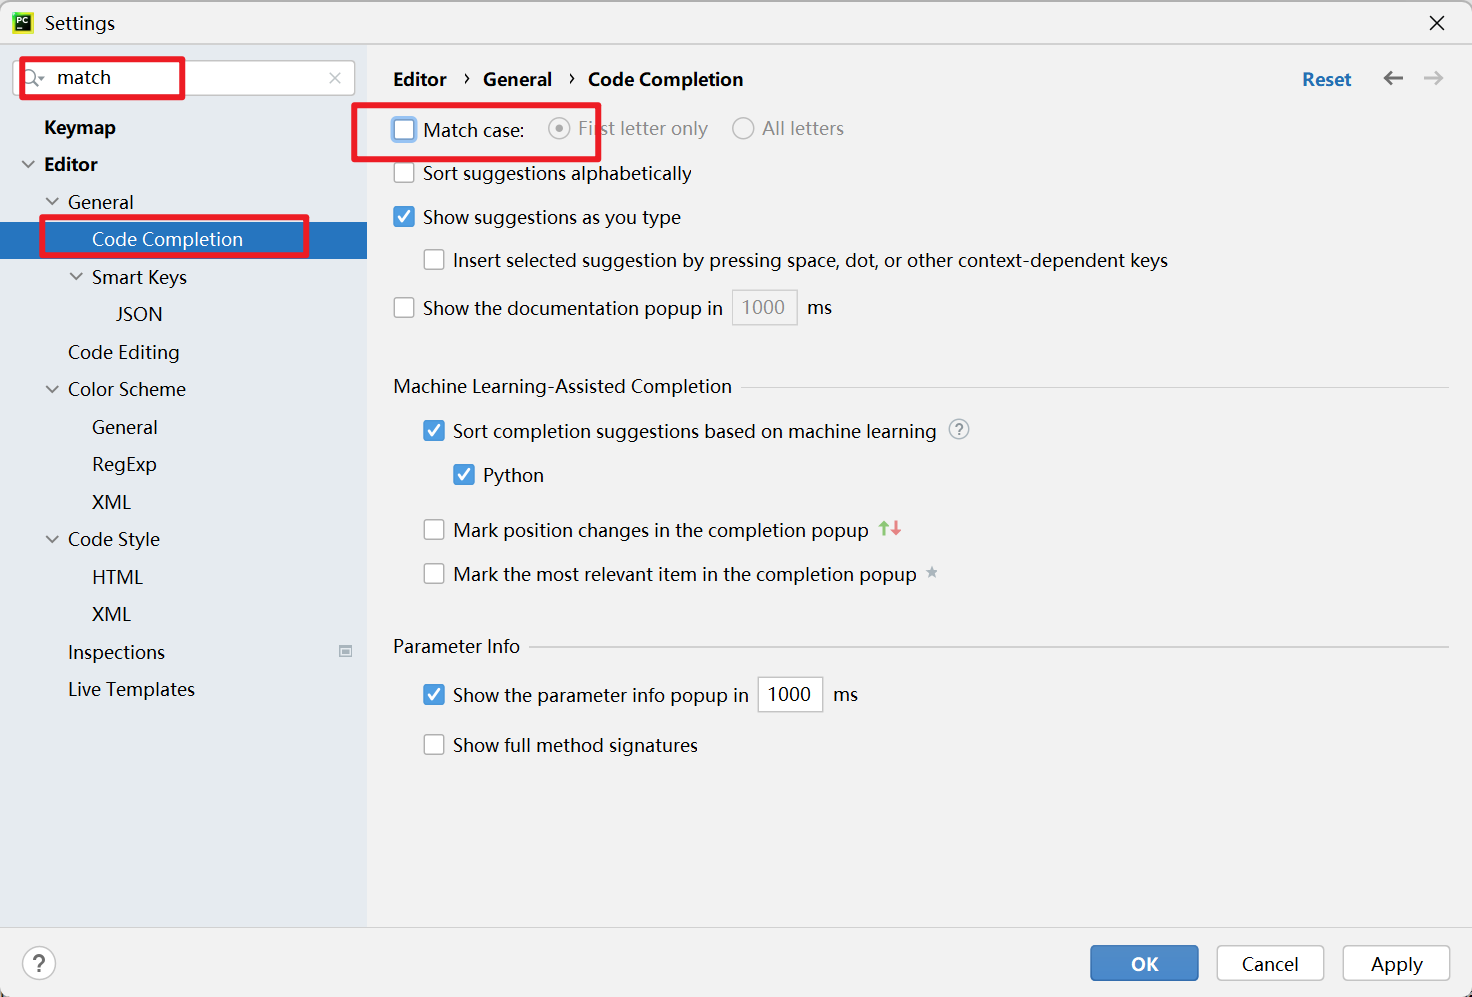Click the Code Completion breadcrumb title
This screenshot has width=1472, height=997.
(665, 79)
